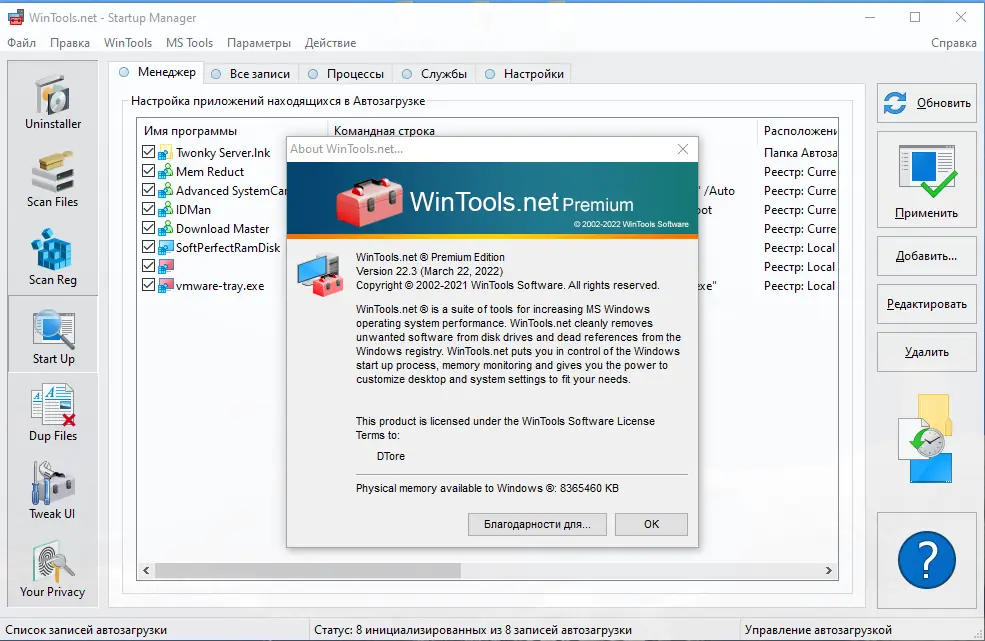This screenshot has height=641, width=985.
Task: Uncheck the Advanced SystemCare startup entry
Action: tap(148, 190)
